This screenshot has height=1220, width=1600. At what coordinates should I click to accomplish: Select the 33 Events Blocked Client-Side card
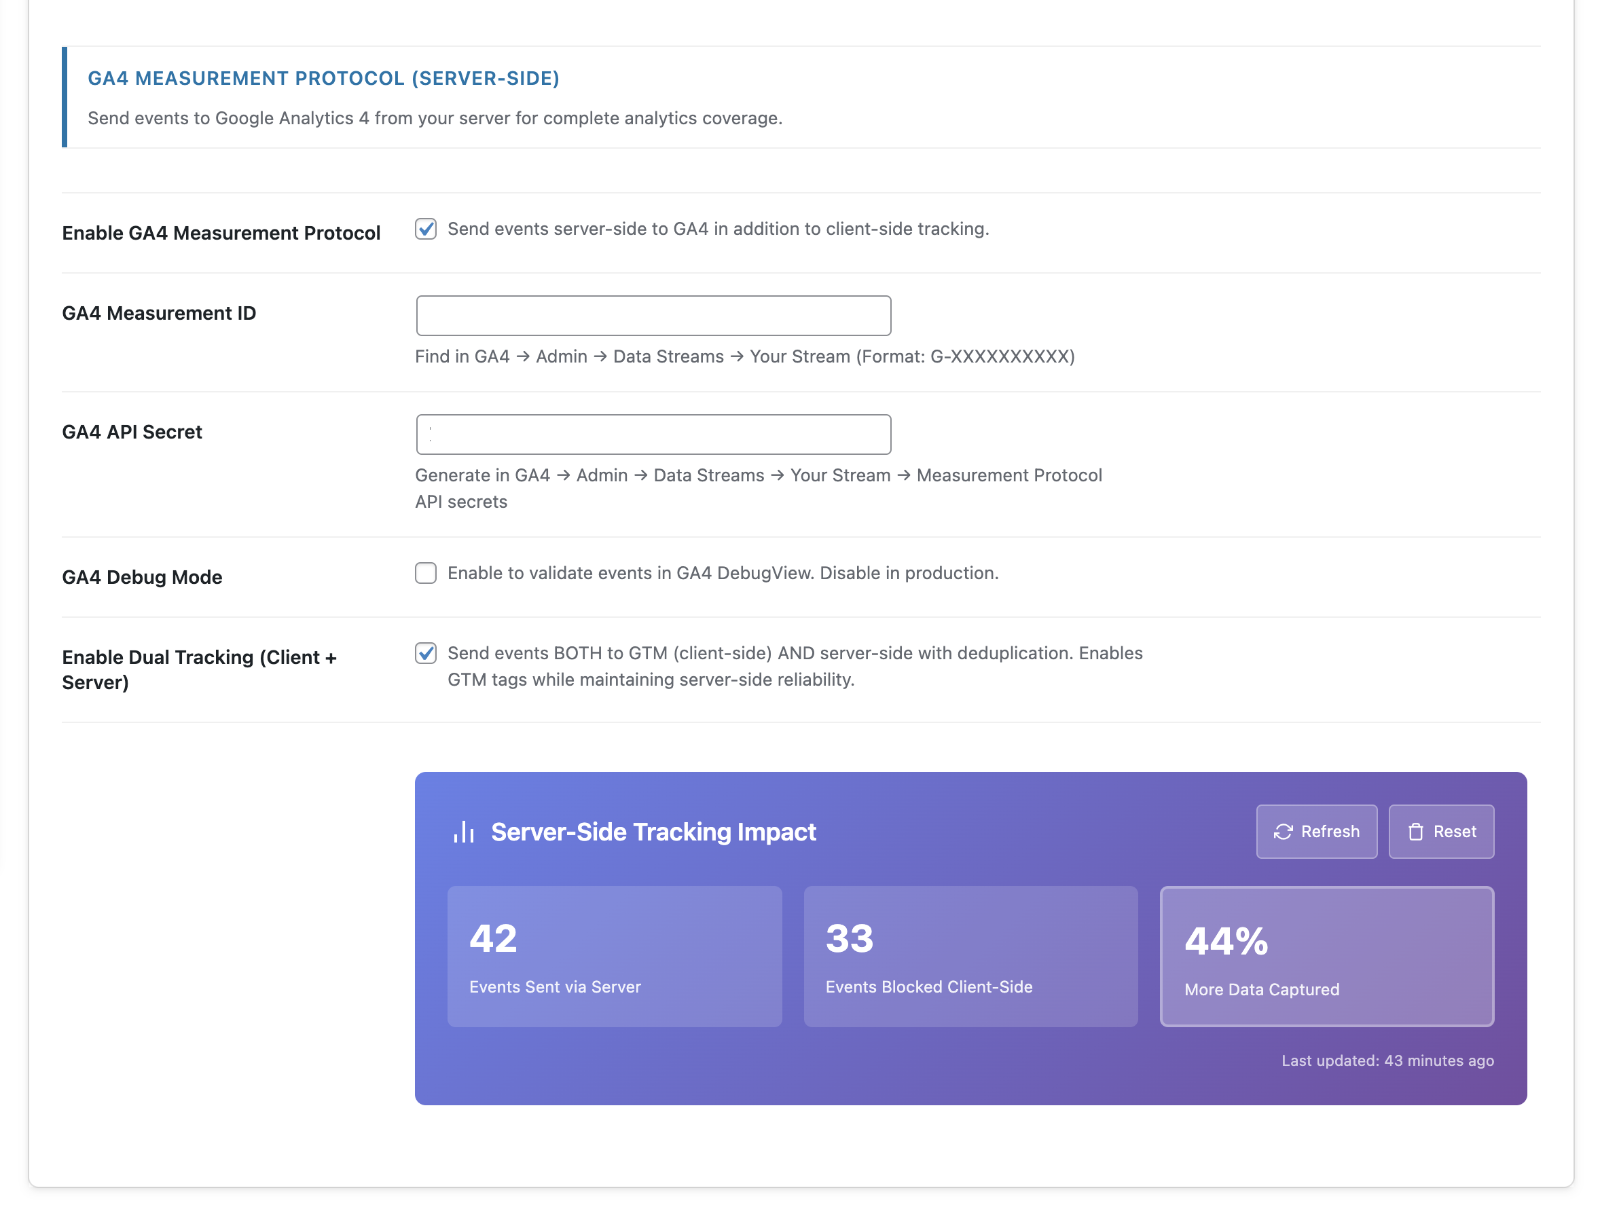tap(970, 955)
